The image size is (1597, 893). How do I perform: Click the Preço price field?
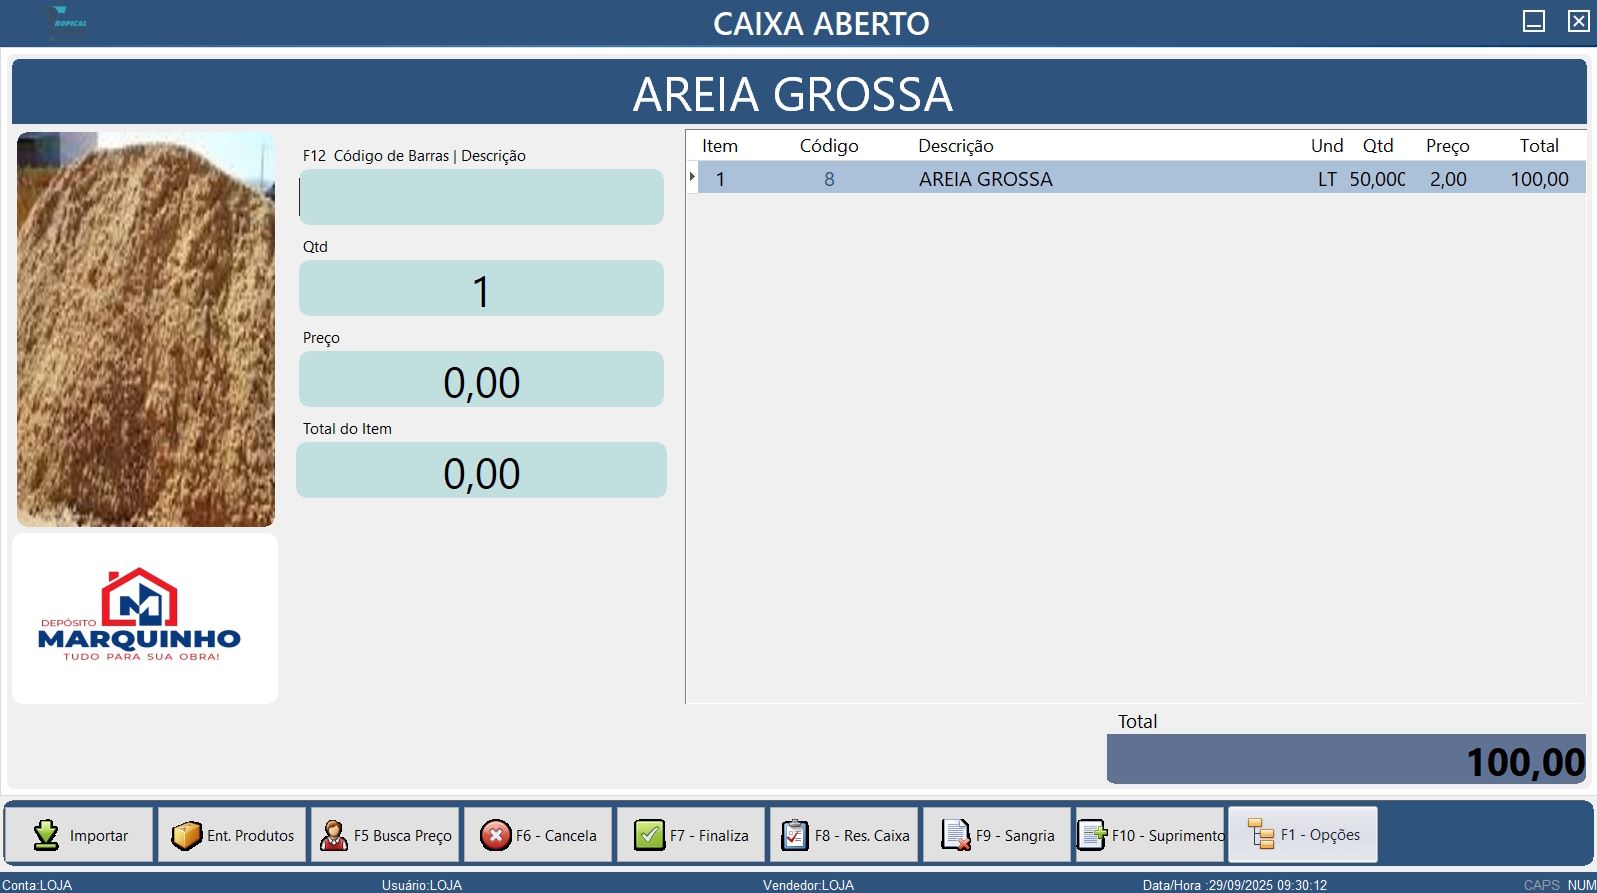tap(481, 380)
